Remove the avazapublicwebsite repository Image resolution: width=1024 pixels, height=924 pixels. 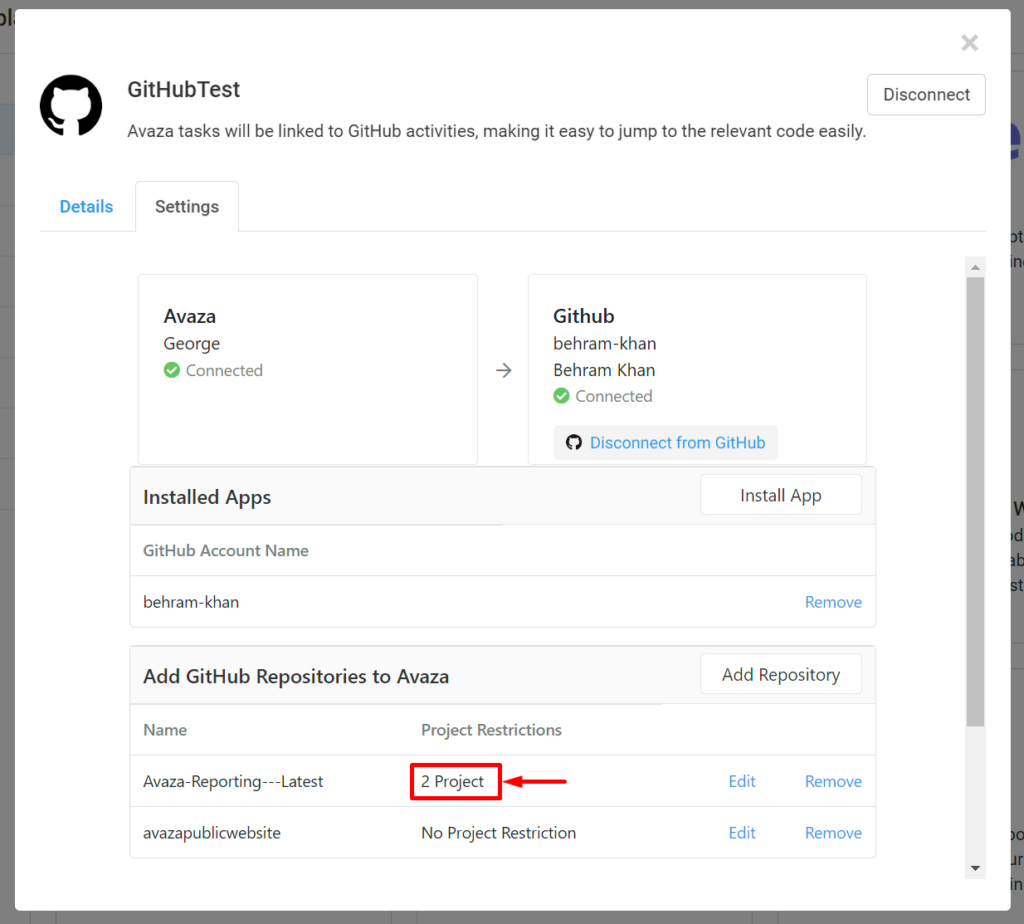pyautogui.click(x=833, y=833)
